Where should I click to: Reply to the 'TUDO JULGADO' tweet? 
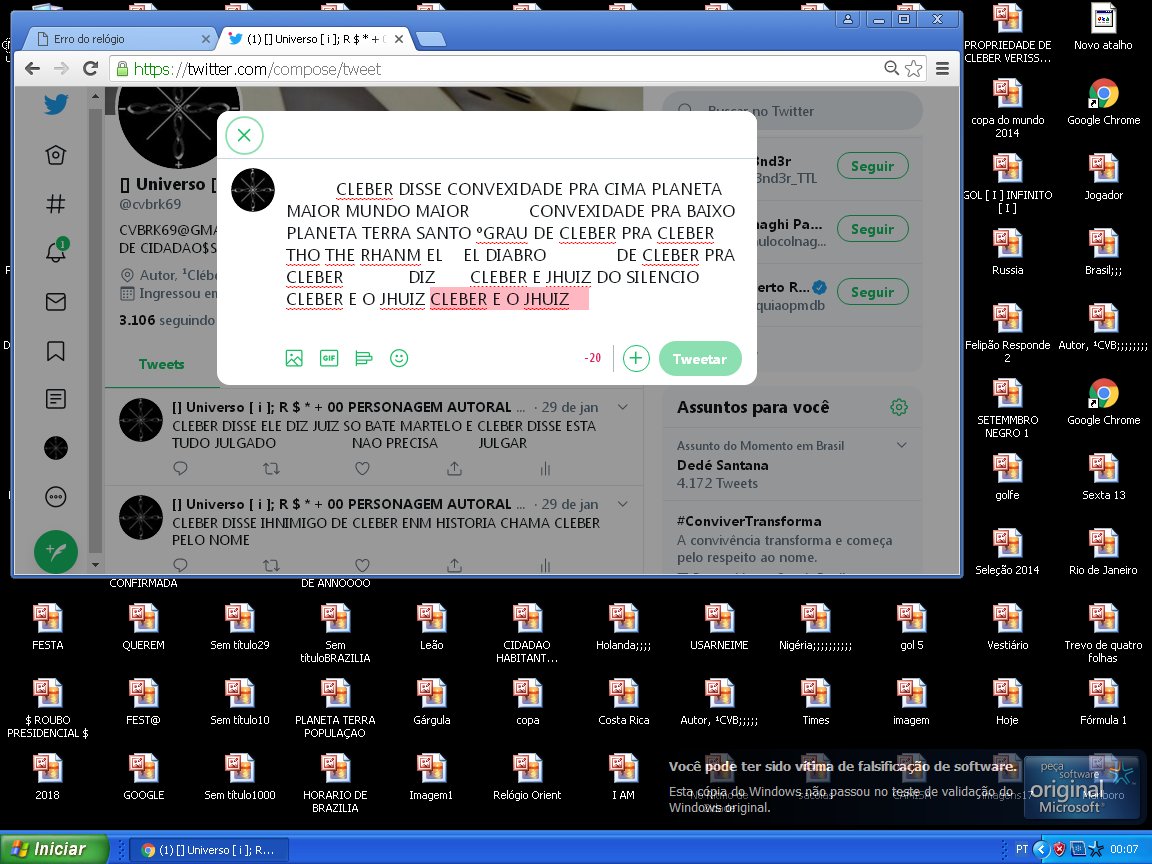click(180, 468)
